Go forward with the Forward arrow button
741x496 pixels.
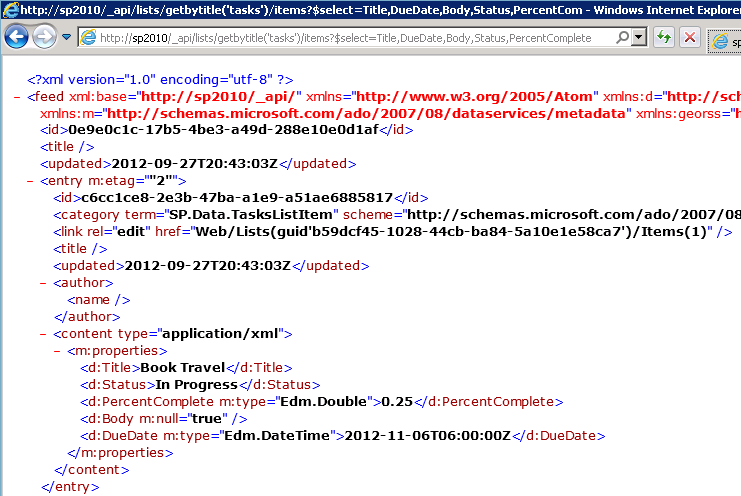(x=44, y=37)
